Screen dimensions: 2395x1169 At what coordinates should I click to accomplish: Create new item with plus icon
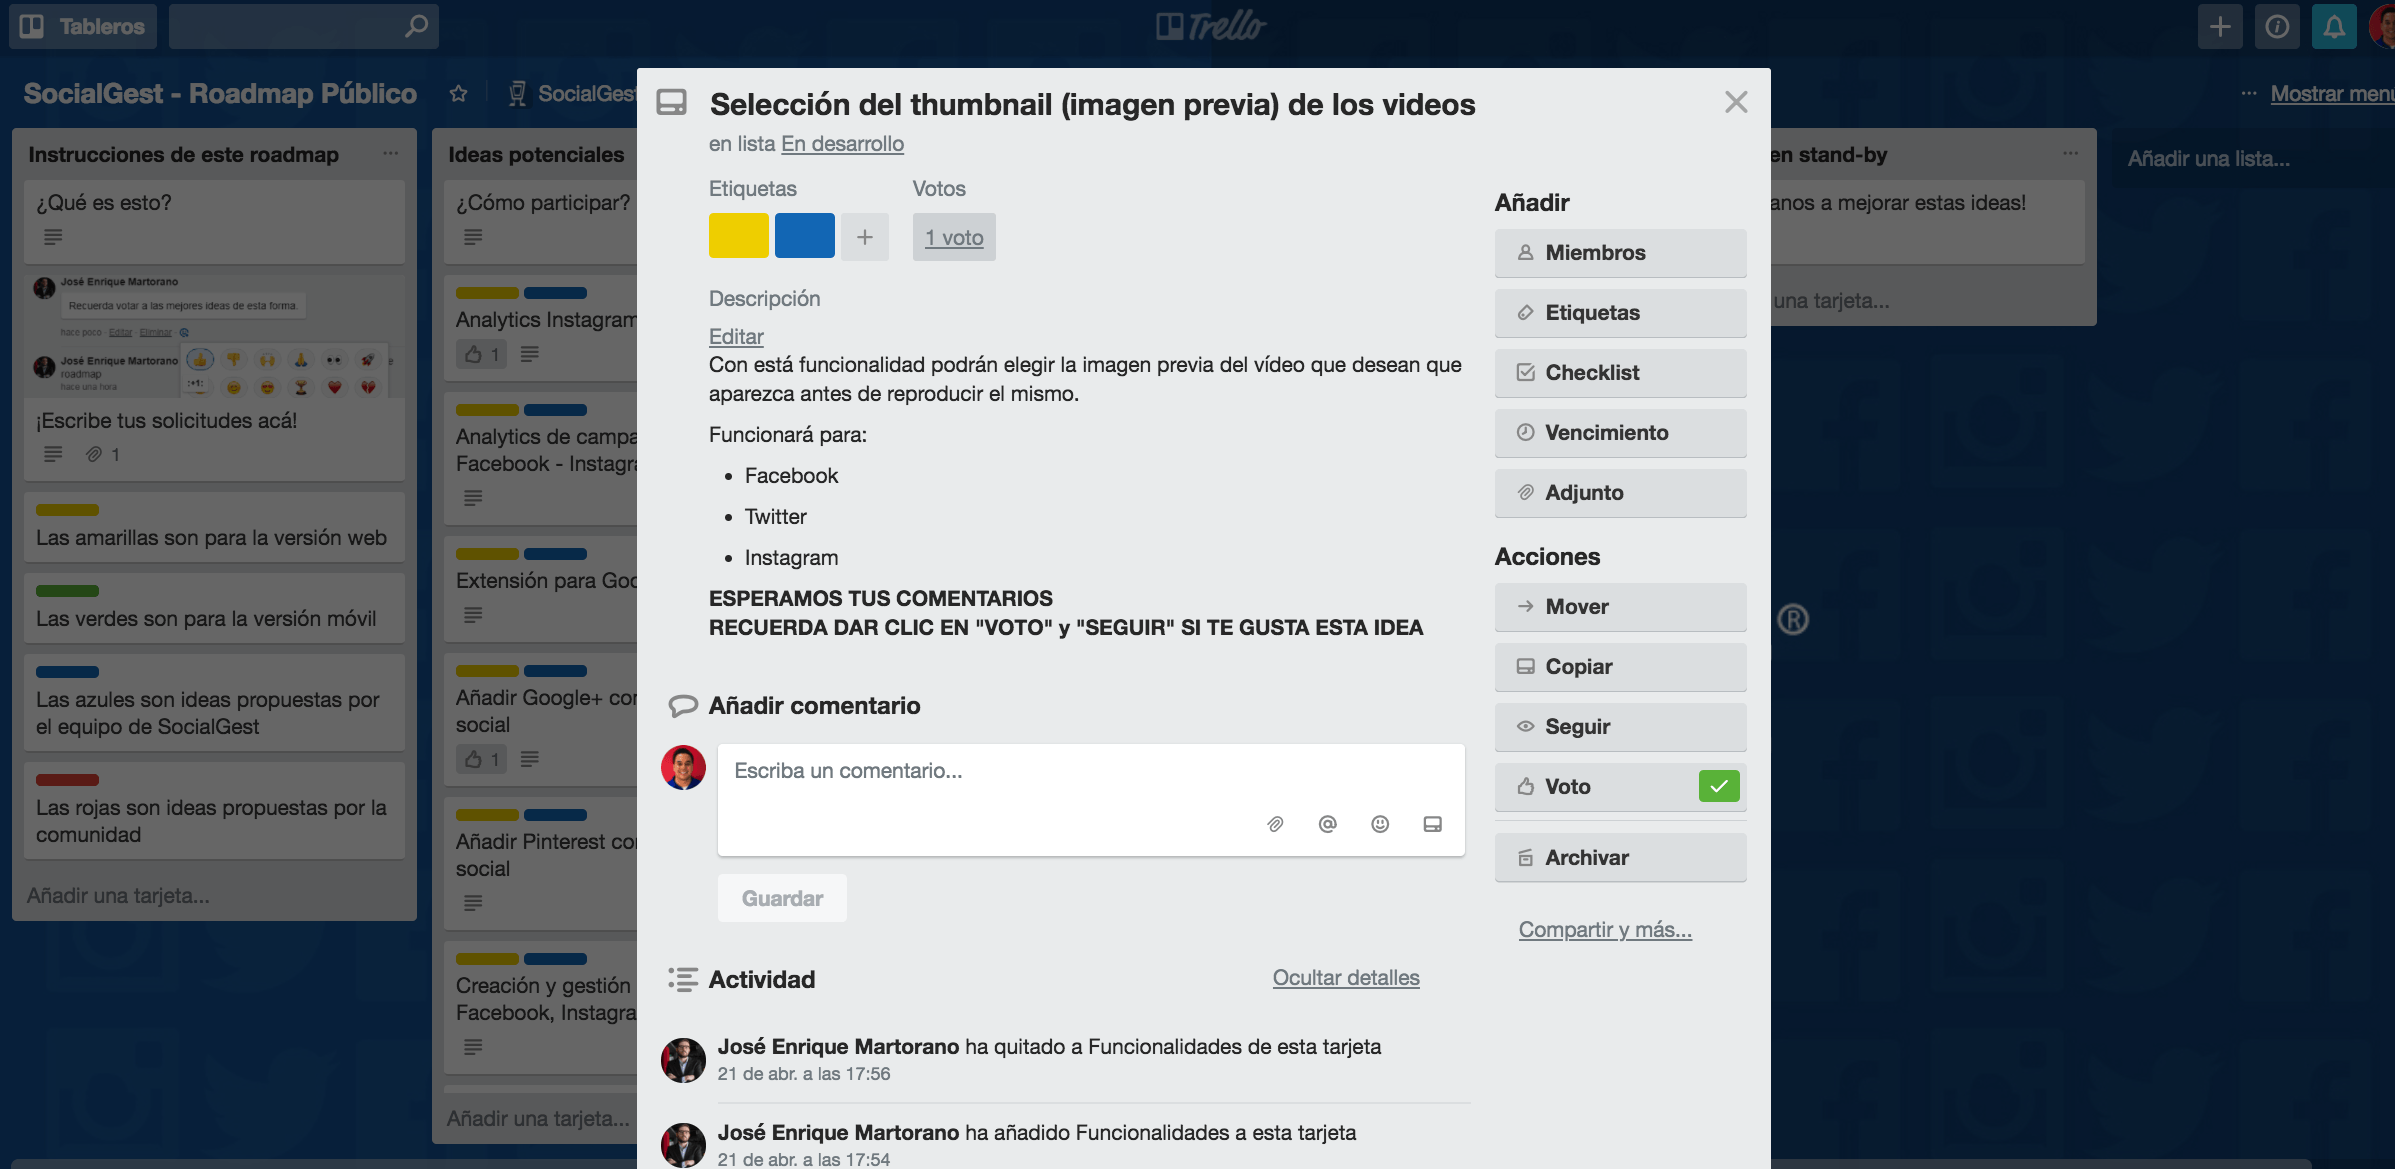[x=2219, y=26]
